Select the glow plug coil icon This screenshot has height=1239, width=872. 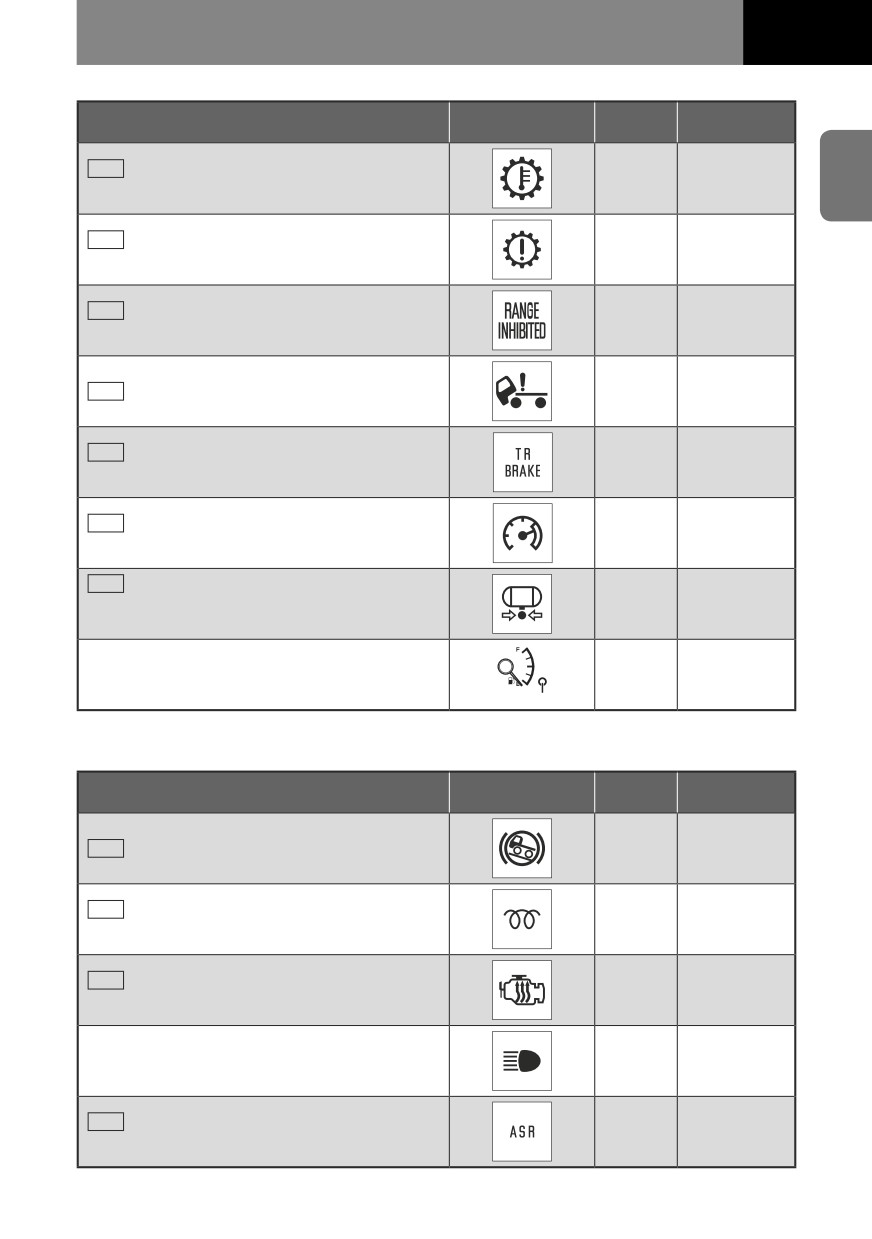522,919
